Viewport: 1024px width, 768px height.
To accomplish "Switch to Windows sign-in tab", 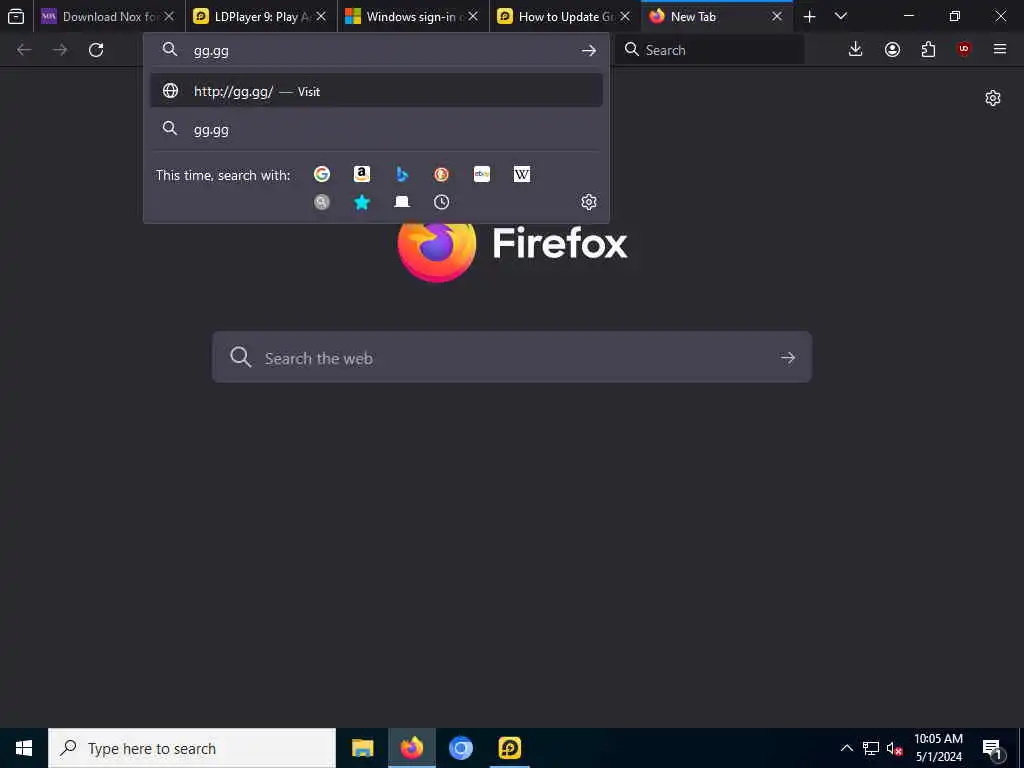I will pyautogui.click(x=413, y=17).
